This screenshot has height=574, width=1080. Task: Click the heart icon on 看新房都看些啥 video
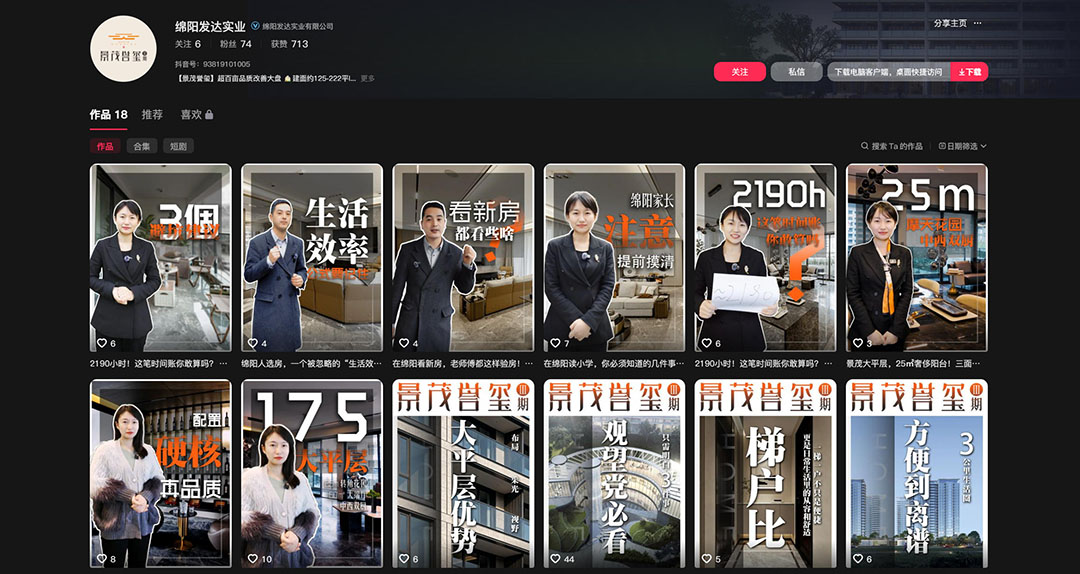pyautogui.click(x=404, y=342)
